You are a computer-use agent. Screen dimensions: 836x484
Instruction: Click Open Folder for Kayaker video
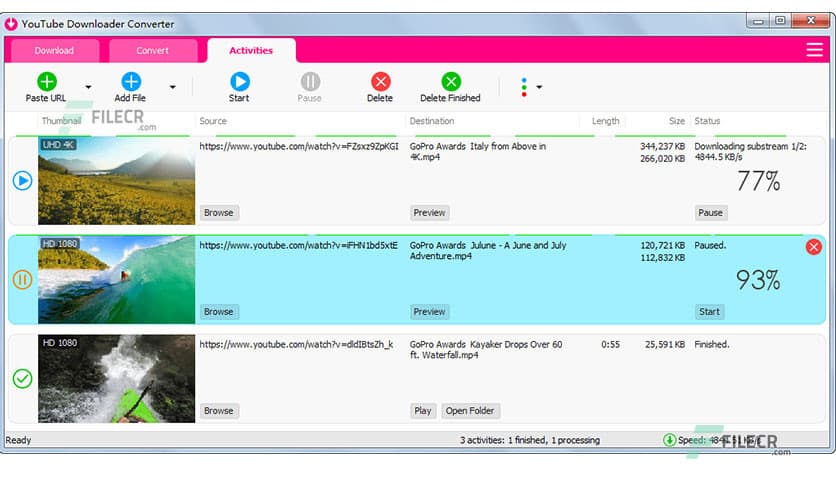(x=470, y=411)
